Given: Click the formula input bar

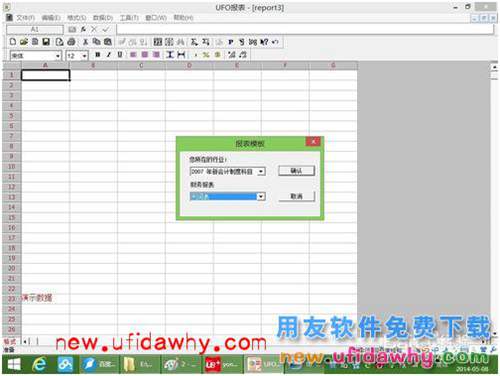Looking at the screenshot, I should pyautogui.click(x=305, y=29).
